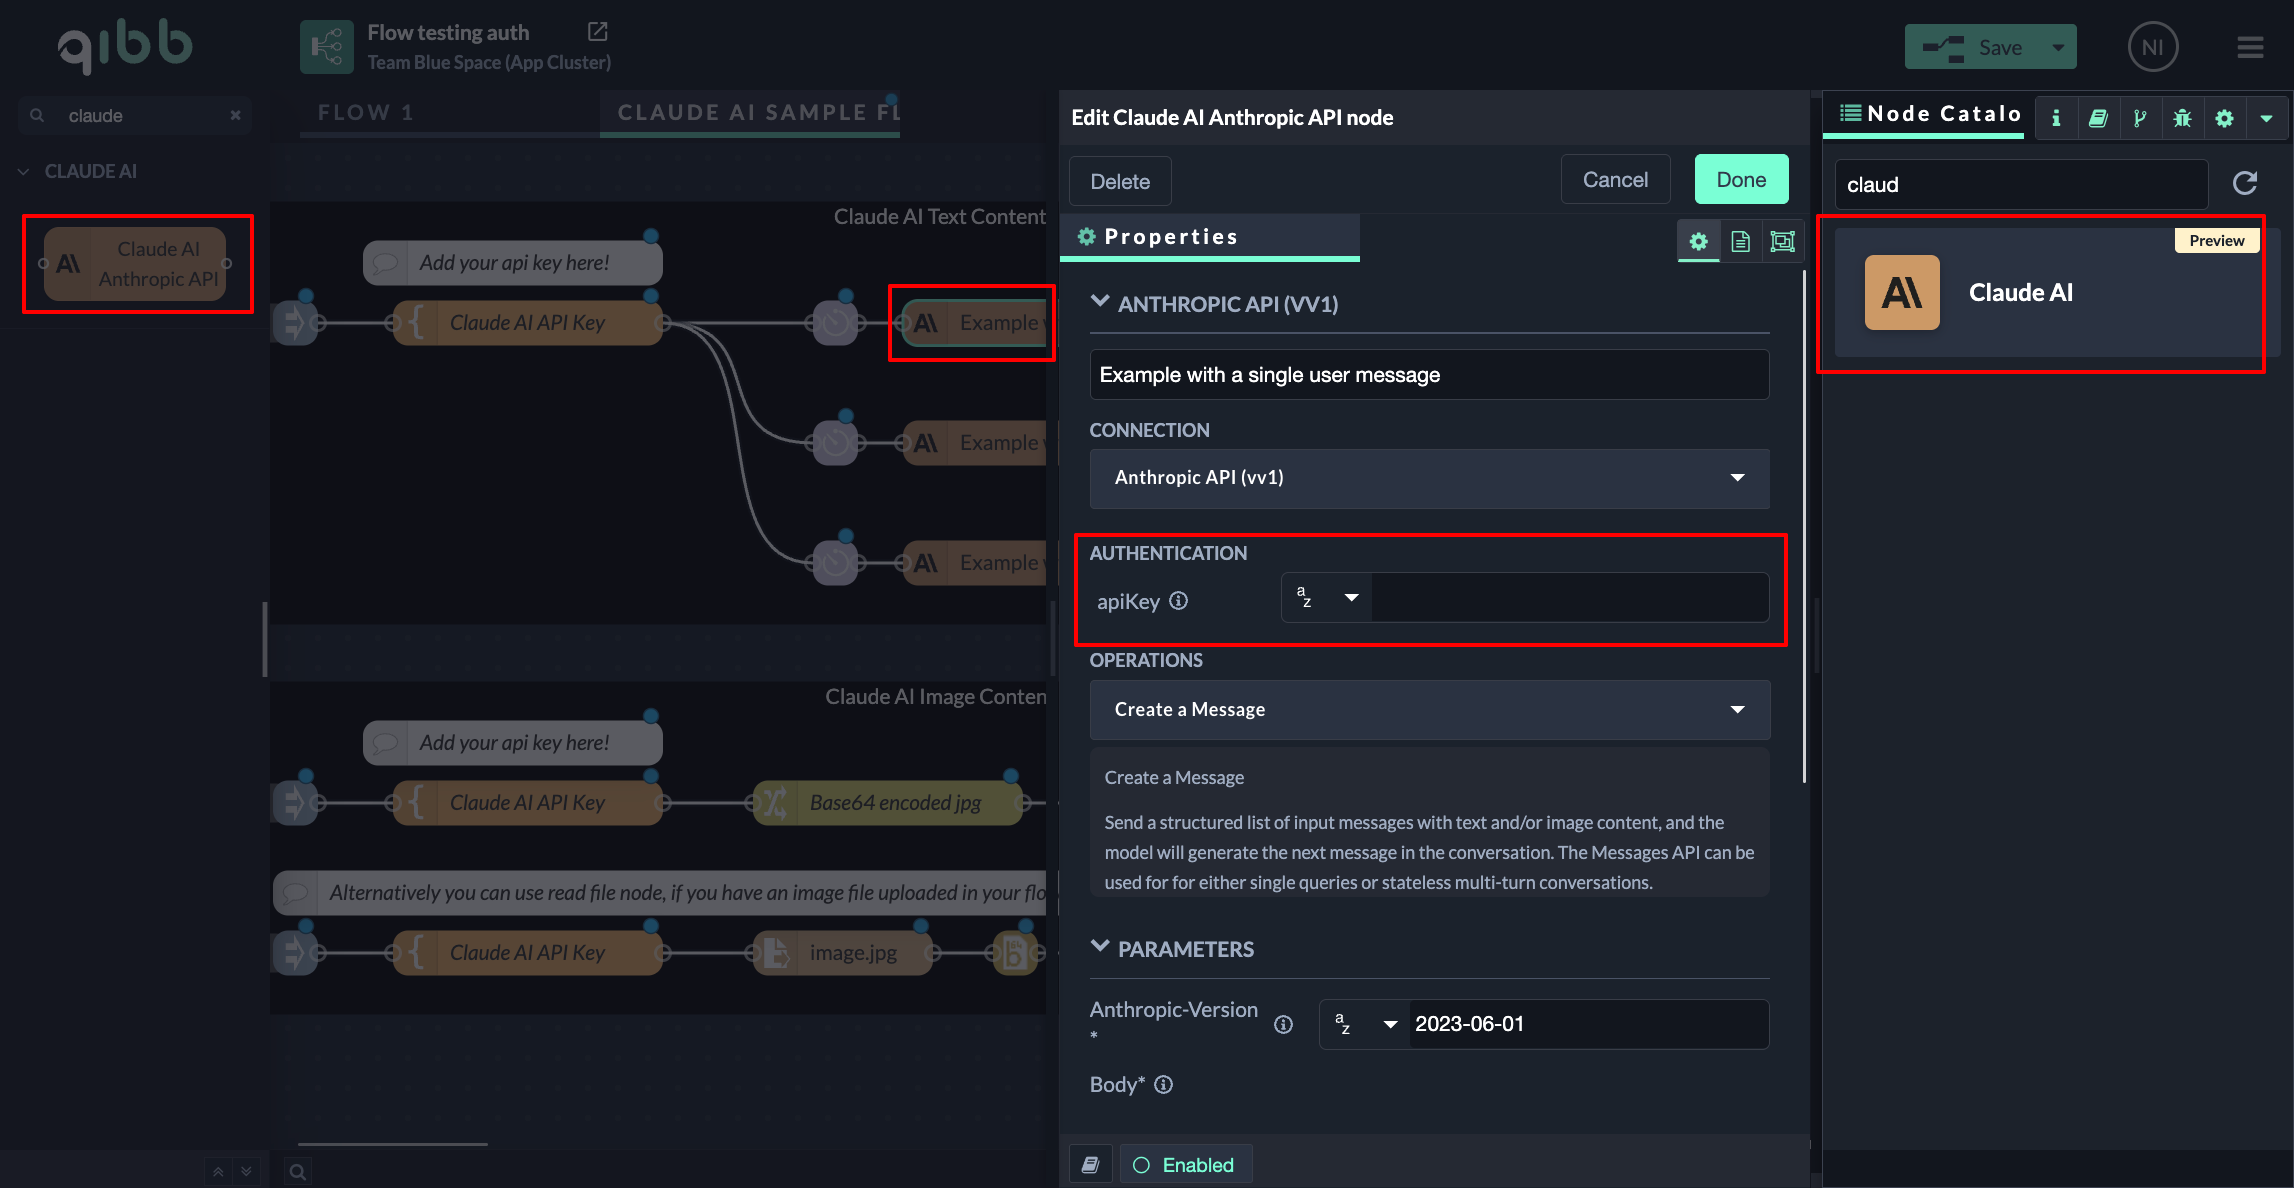The width and height of the screenshot is (2294, 1188).
Task: Open the Save button dropdown arrow
Action: click(2058, 47)
